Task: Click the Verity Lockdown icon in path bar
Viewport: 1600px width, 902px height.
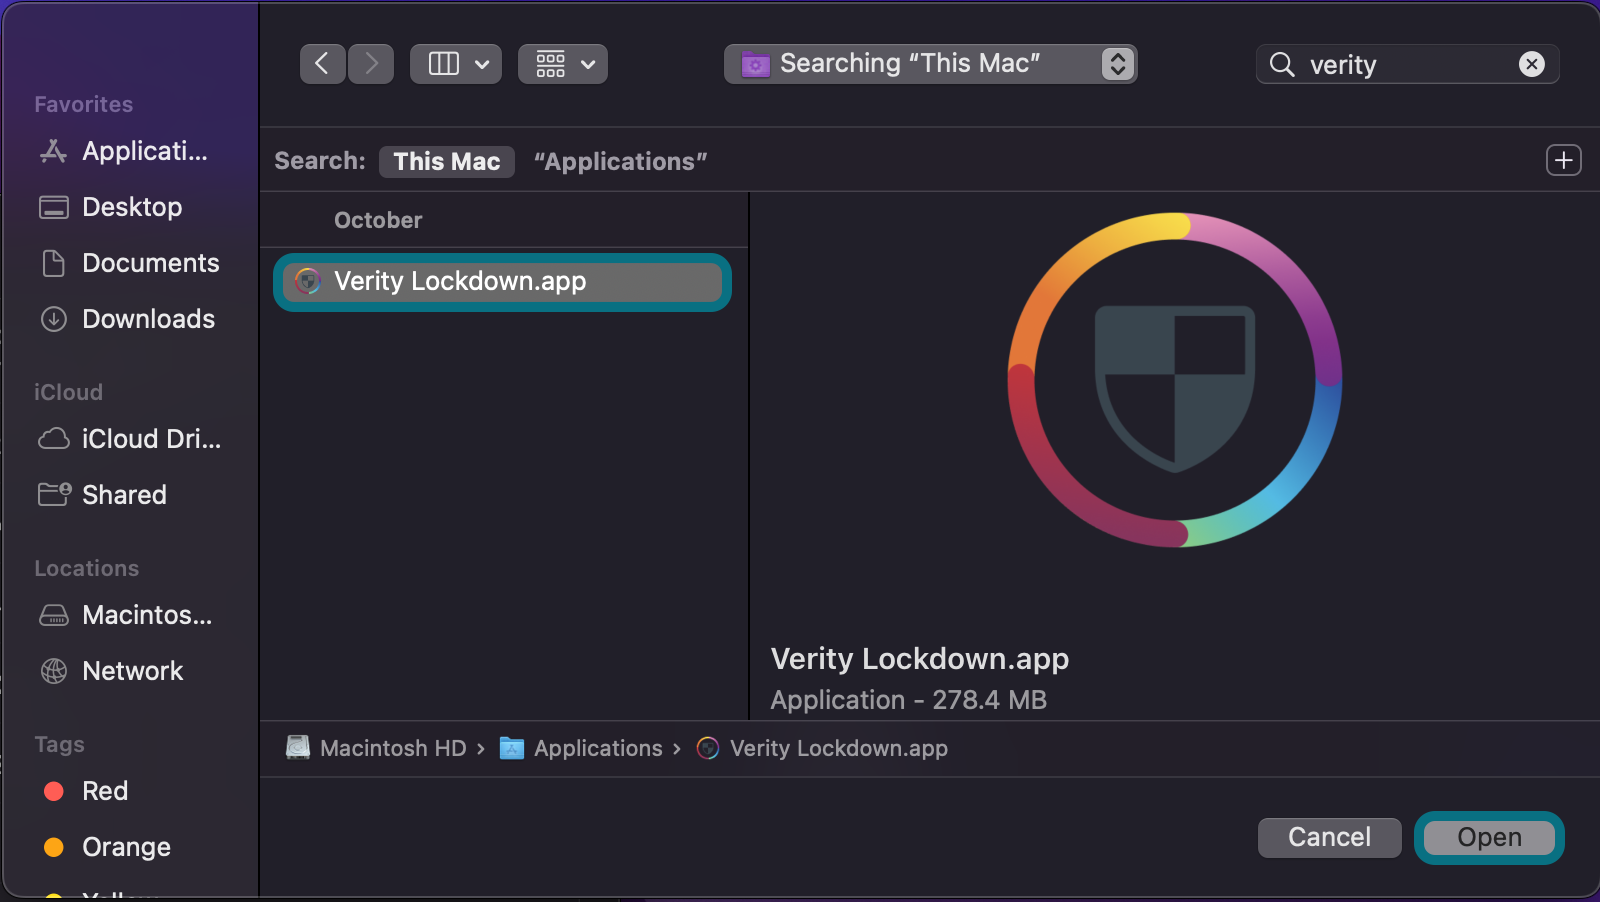Action: [708, 748]
